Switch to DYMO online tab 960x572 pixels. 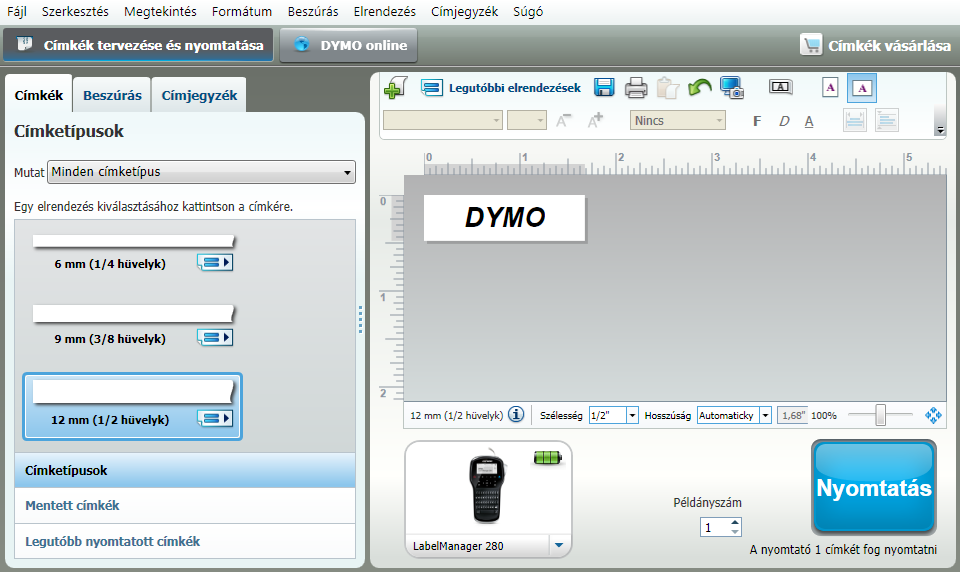(x=348, y=45)
